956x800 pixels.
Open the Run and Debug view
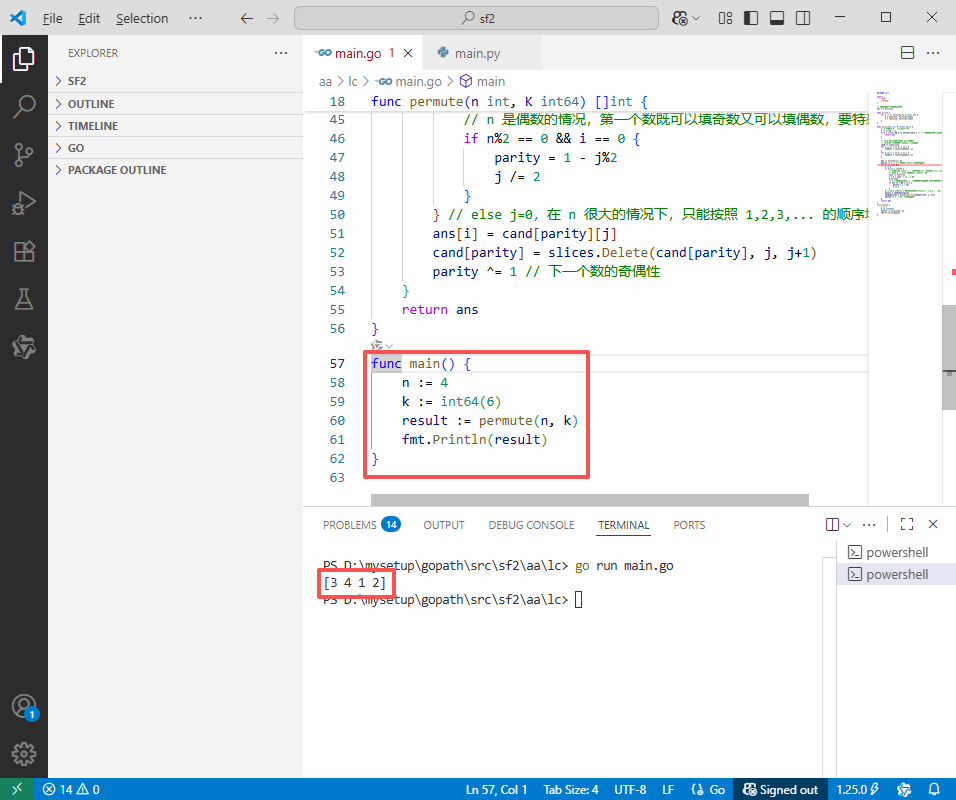point(24,203)
